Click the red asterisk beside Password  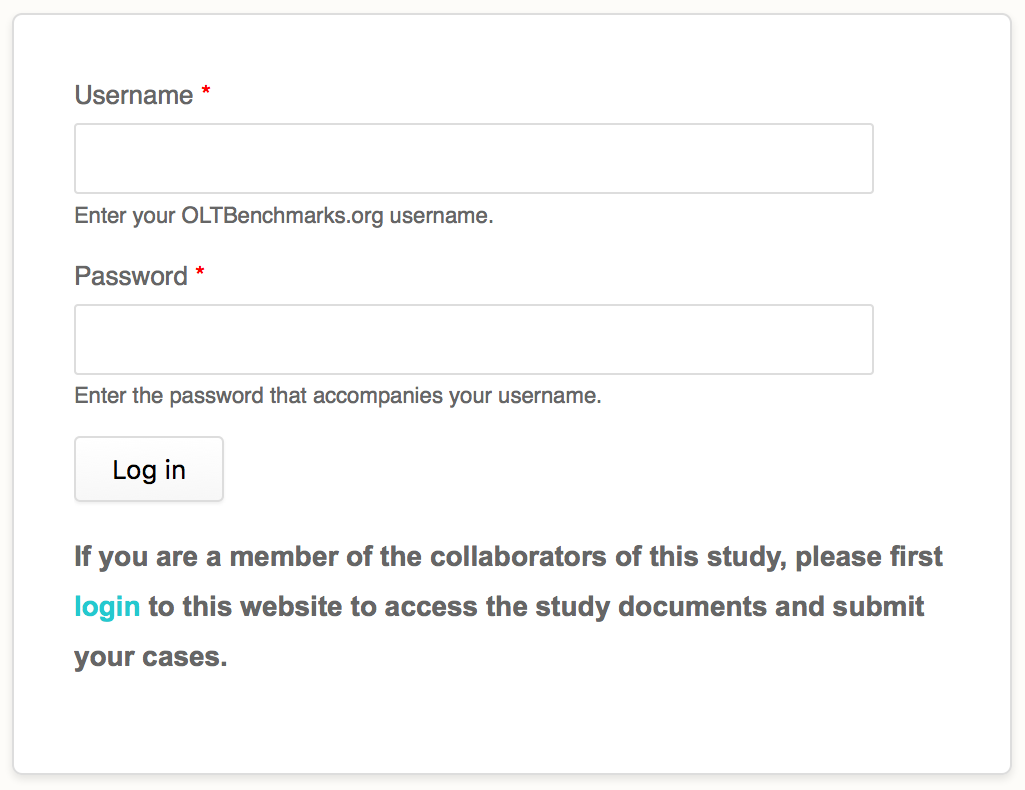click(x=200, y=274)
